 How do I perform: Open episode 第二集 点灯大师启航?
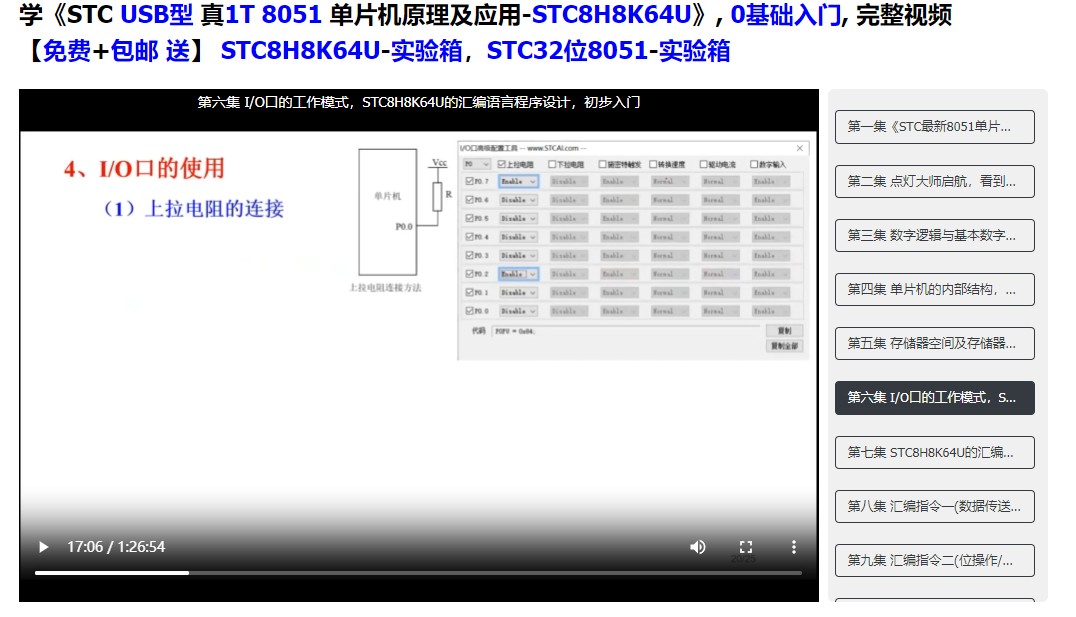tap(935, 181)
